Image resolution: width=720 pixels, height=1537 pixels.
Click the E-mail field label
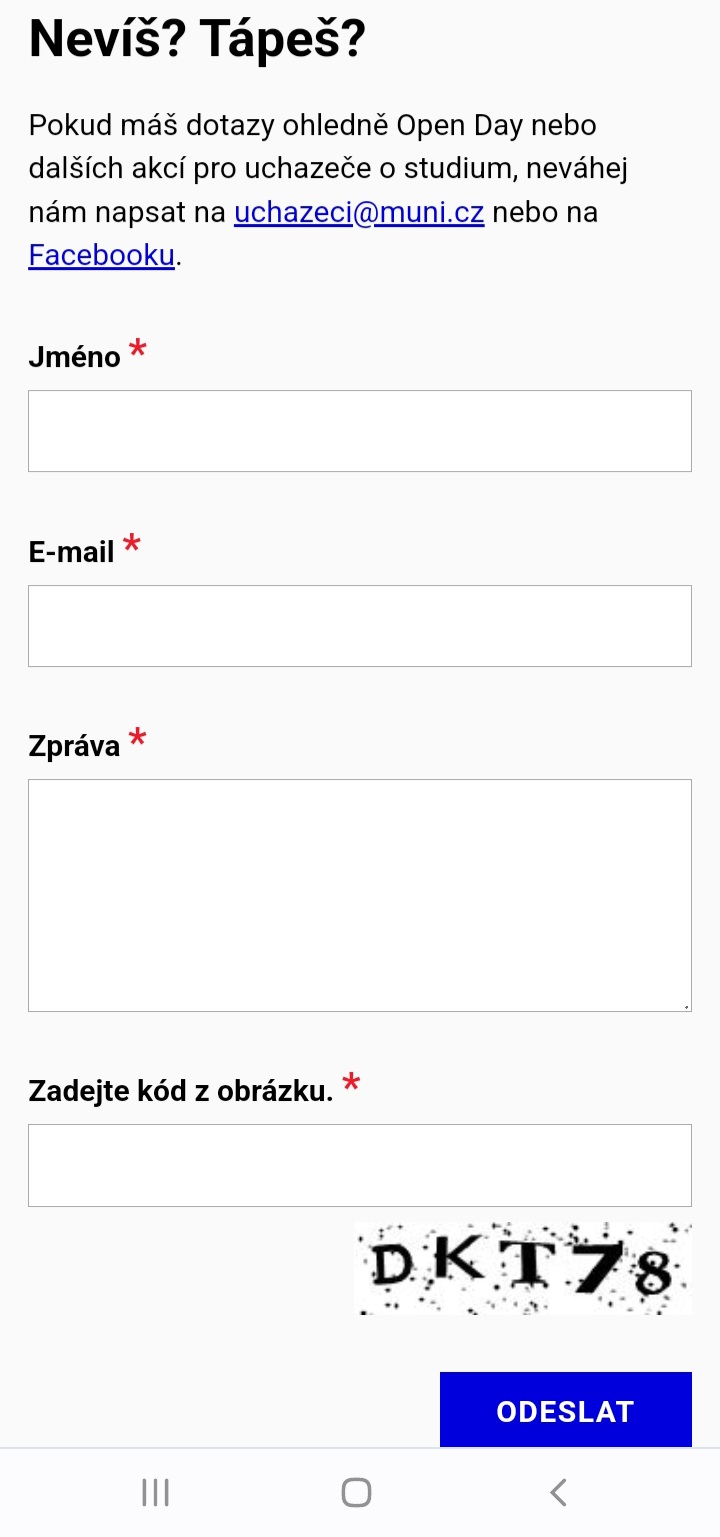coord(71,551)
